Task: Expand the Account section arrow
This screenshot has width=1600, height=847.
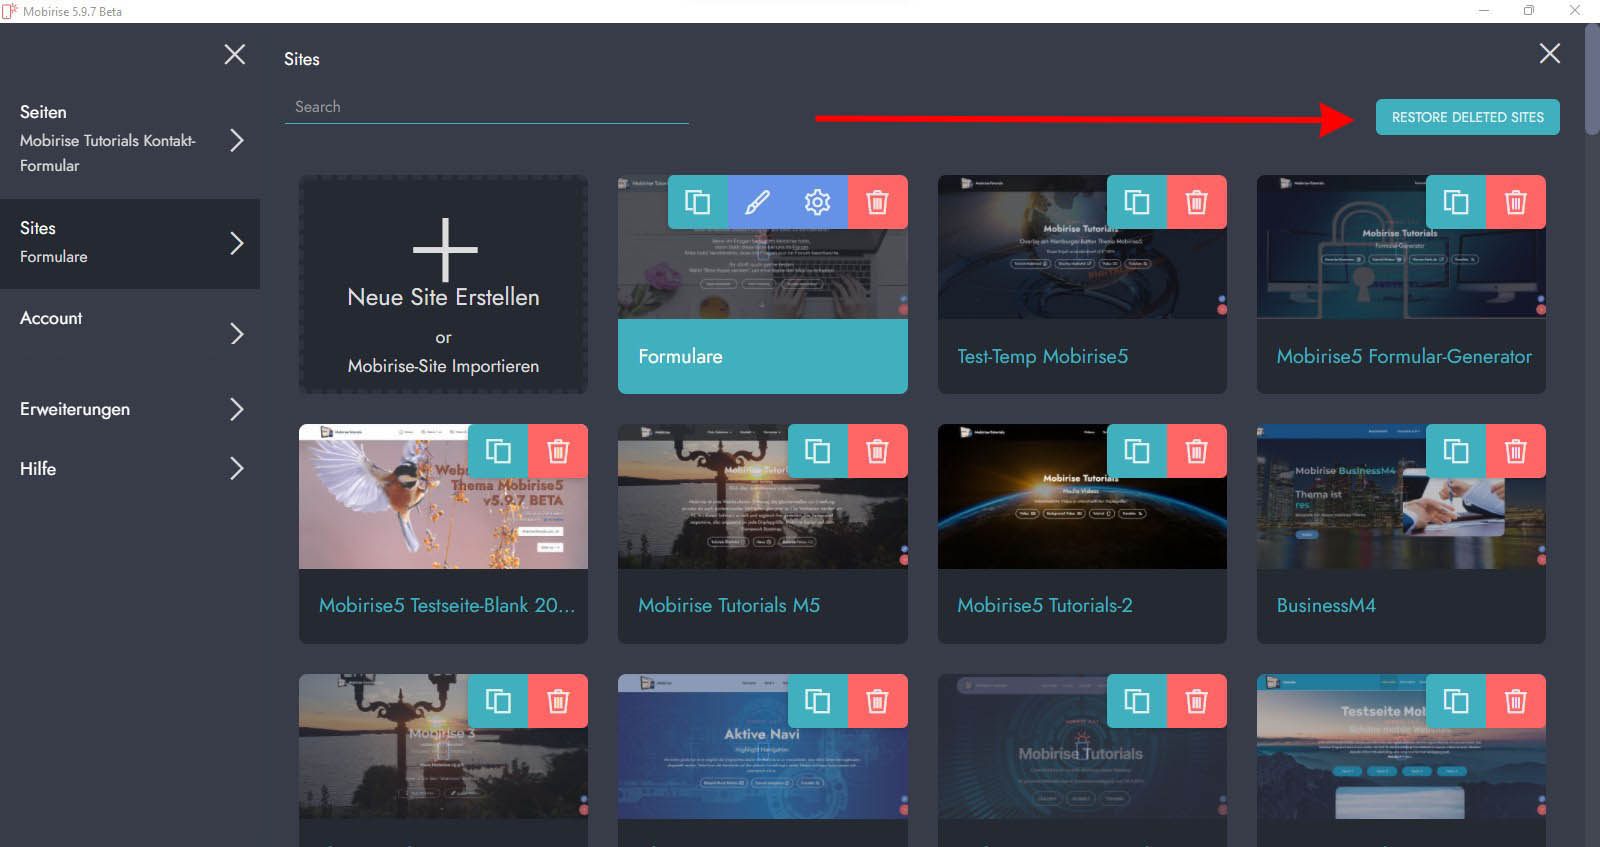Action: (237, 333)
